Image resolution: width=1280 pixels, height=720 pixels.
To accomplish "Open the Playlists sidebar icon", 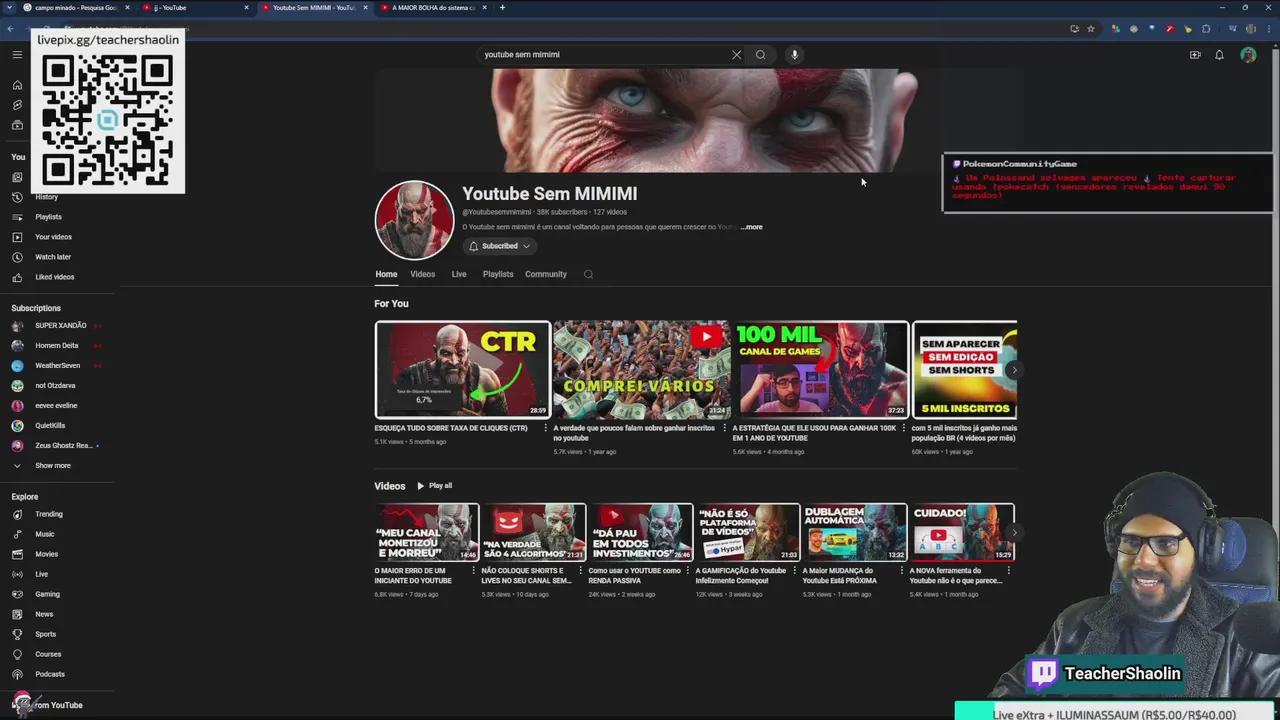I will coord(17,217).
